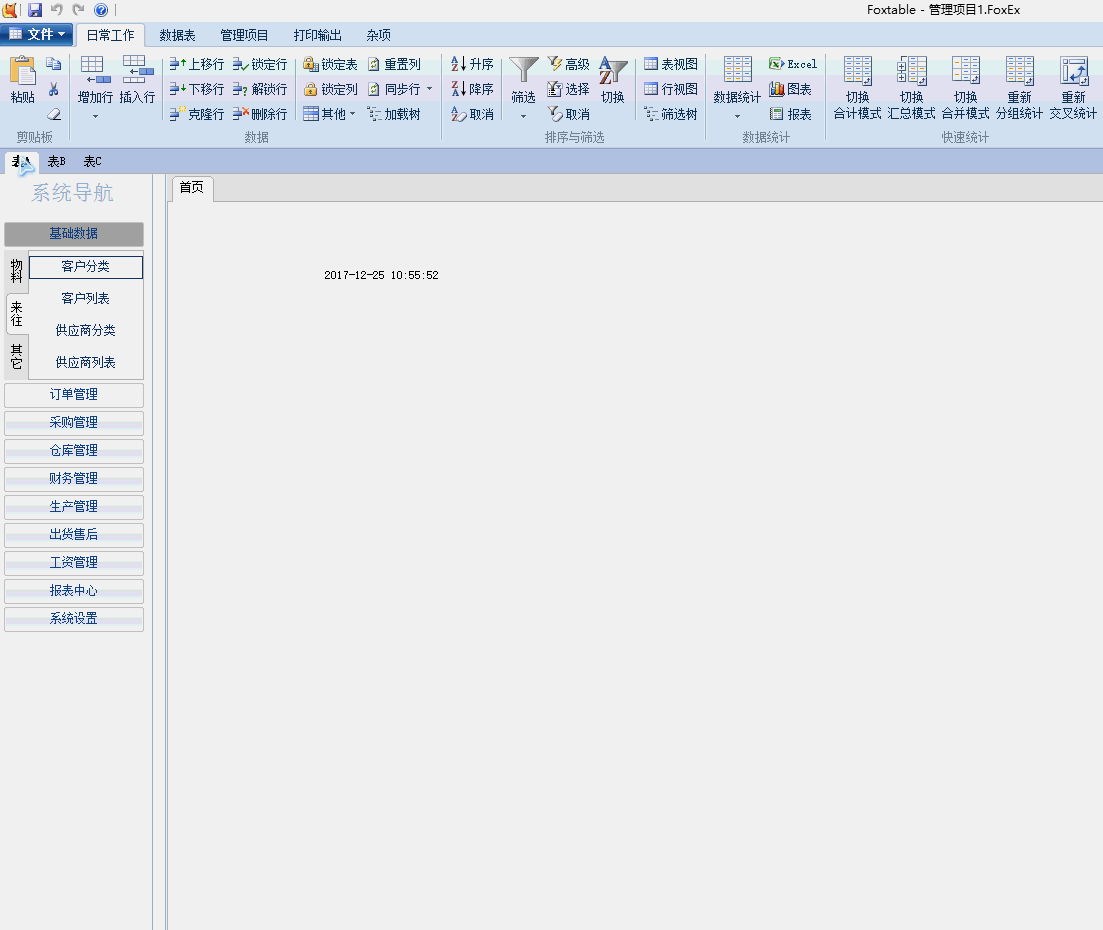This screenshot has height=930, width=1103.
Task: Click 重新交叉统计 cross statistics
Action: pos(1073,88)
